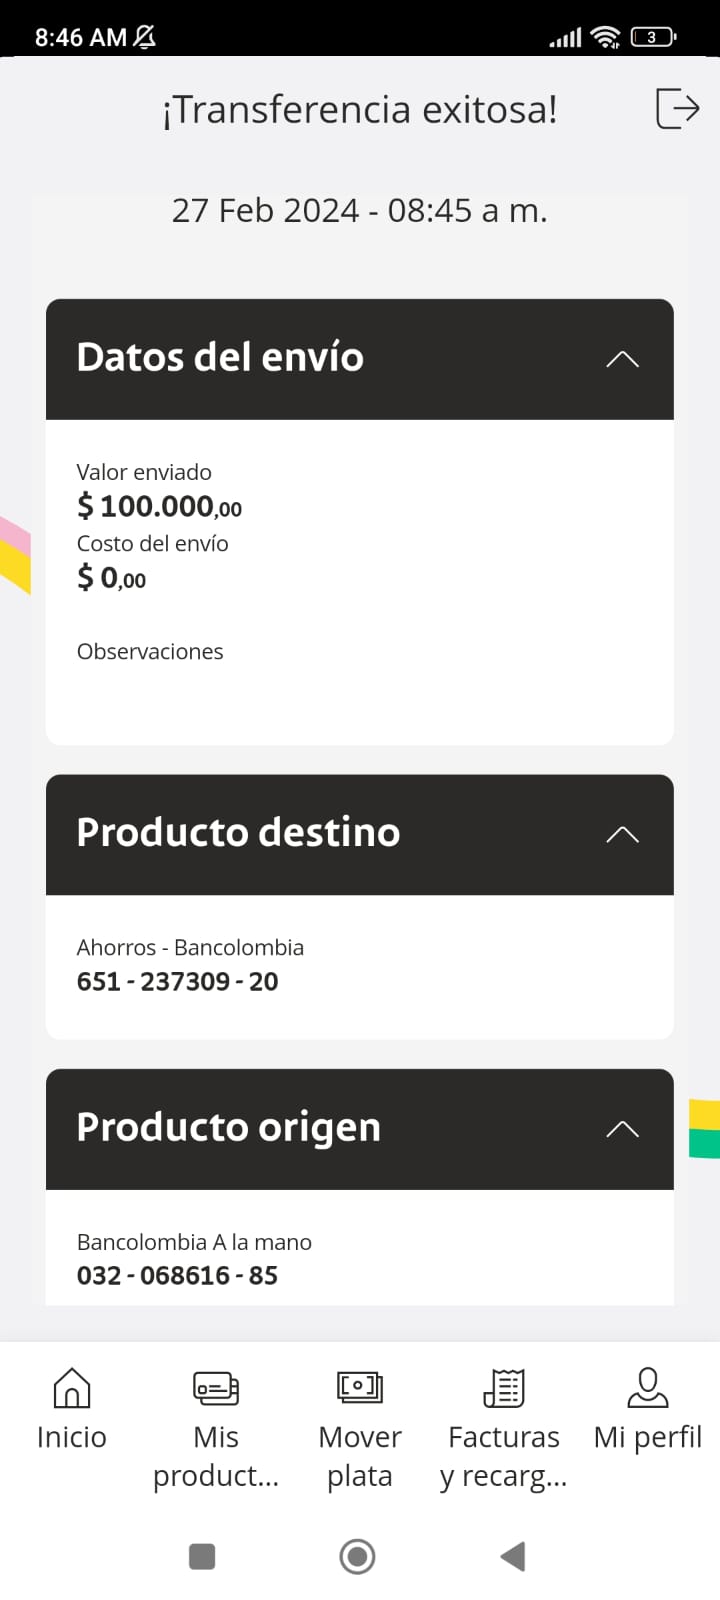
Task: Tap the Inicio tab label
Action: pyautogui.click(x=71, y=1437)
